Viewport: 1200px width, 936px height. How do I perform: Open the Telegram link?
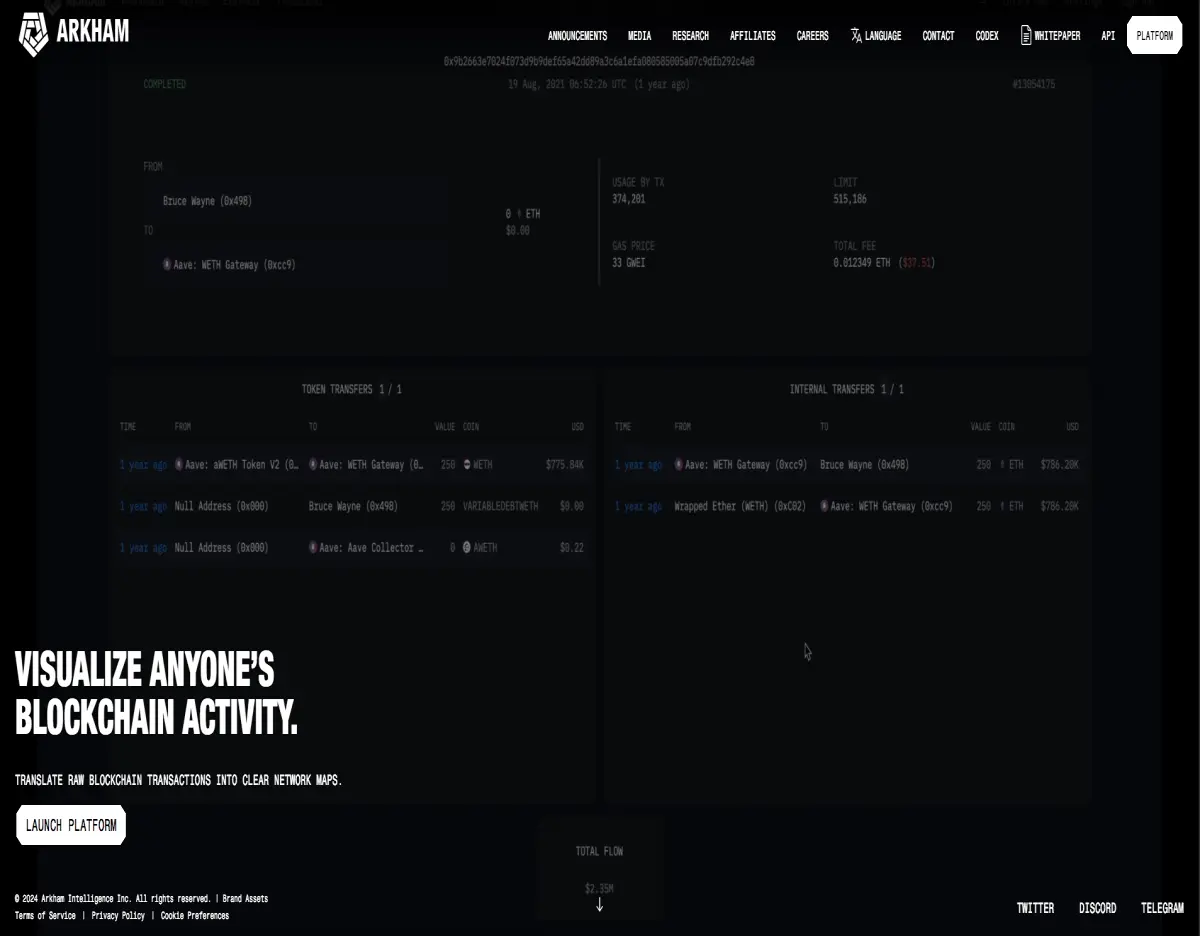pos(1162,908)
